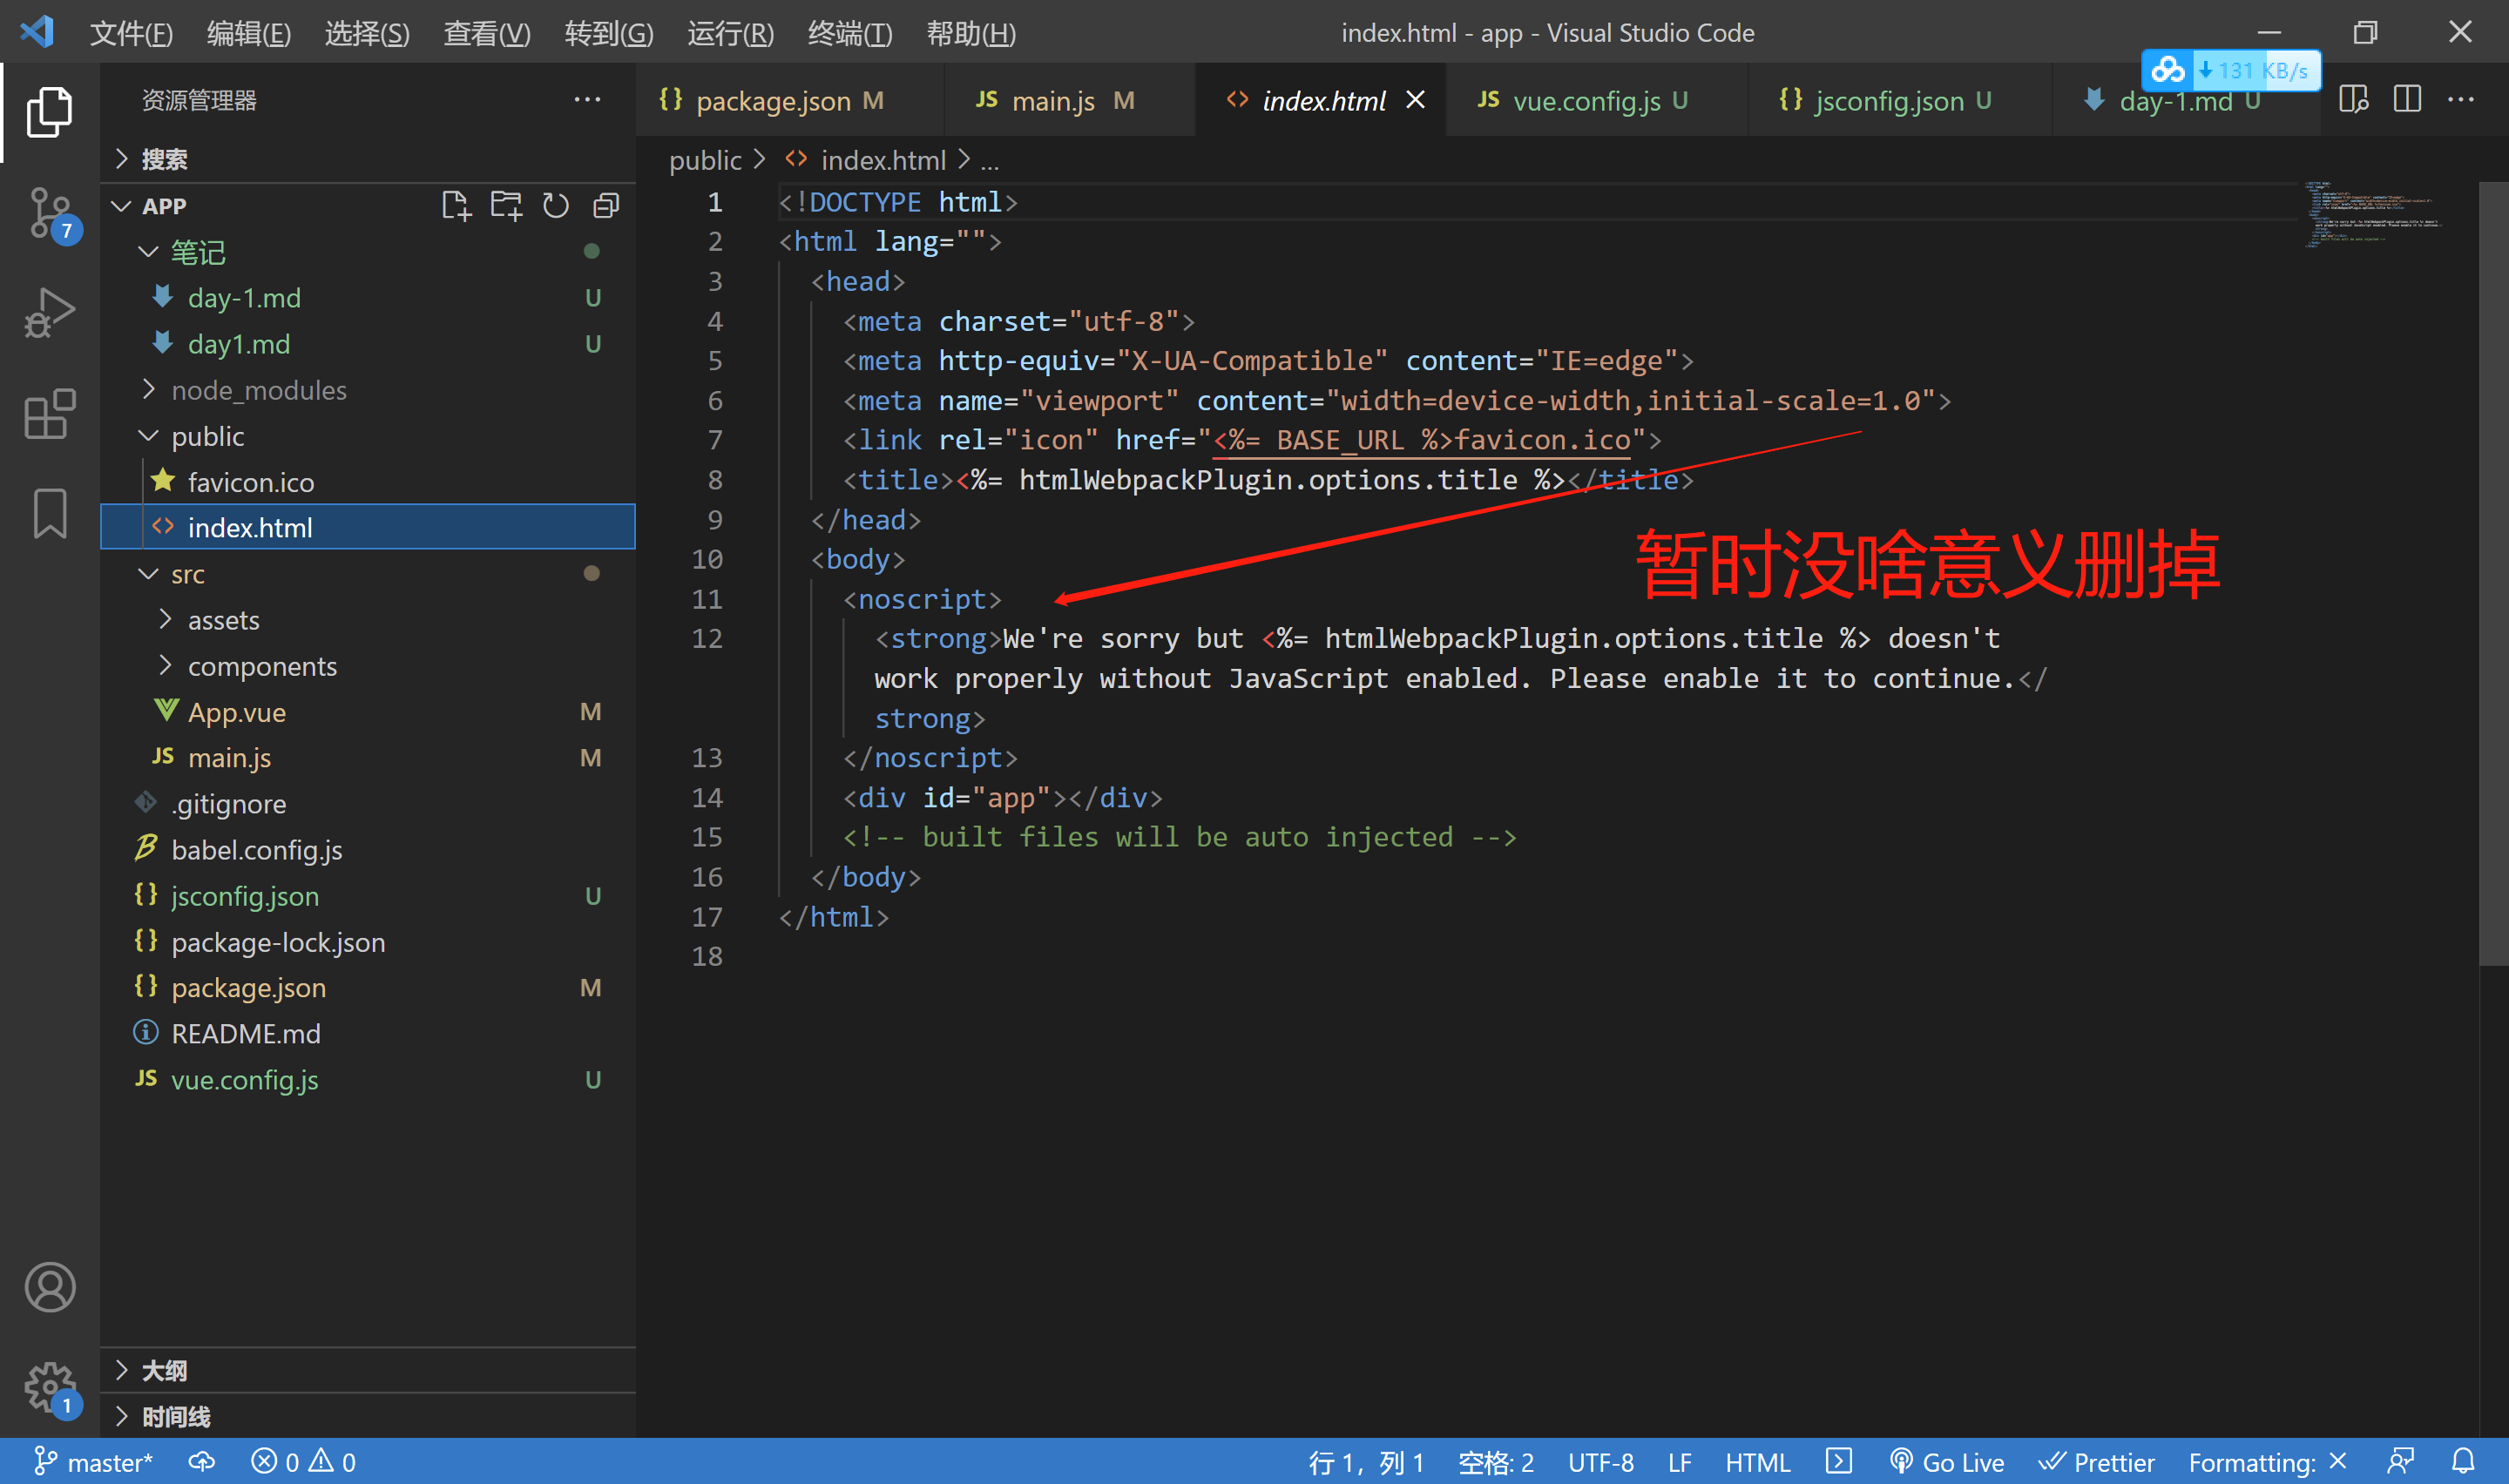
Task: Switch to the package.json tab
Action: pos(789,100)
